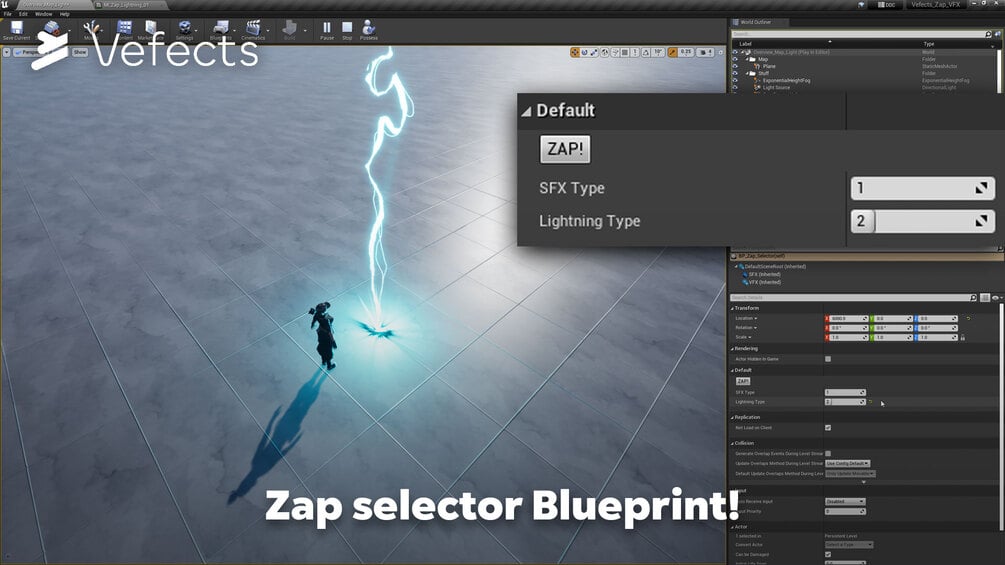Click the Search Details input field
The height and width of the screenshot is (565, 1005).
pos(854,298)
